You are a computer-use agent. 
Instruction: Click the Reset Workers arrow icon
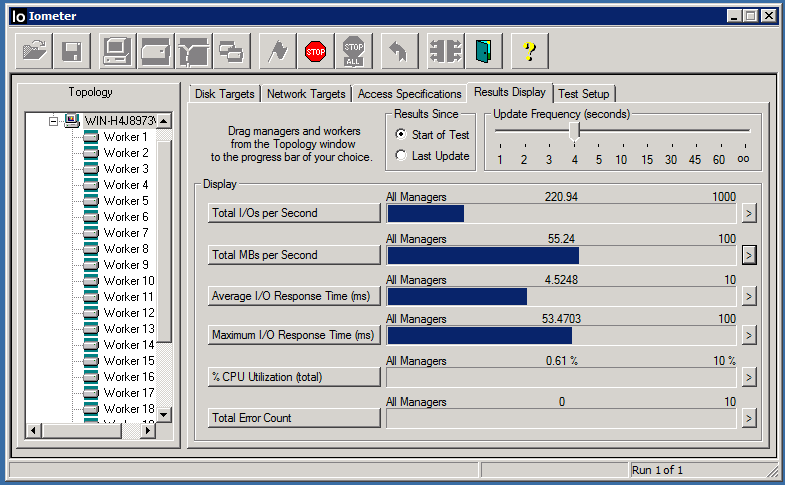click(397, 50)
